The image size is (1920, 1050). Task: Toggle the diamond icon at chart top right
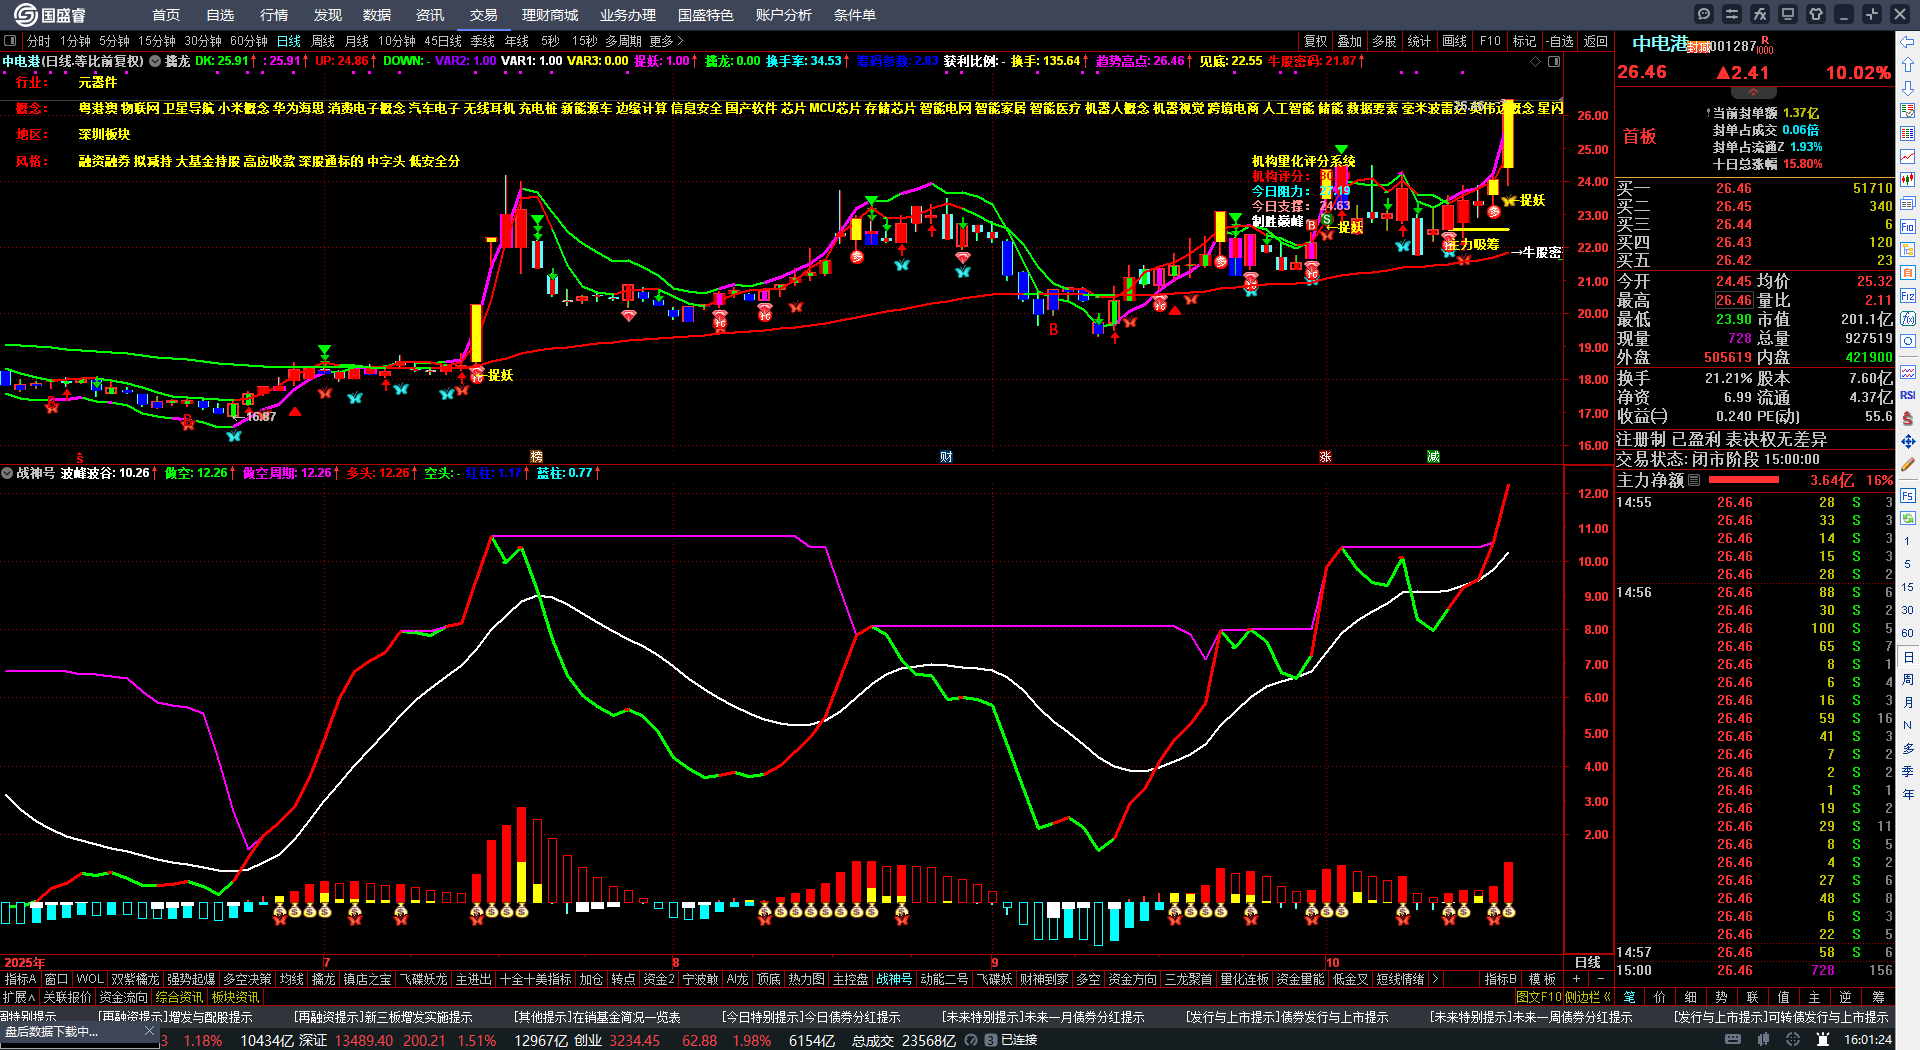(1536, 61)
